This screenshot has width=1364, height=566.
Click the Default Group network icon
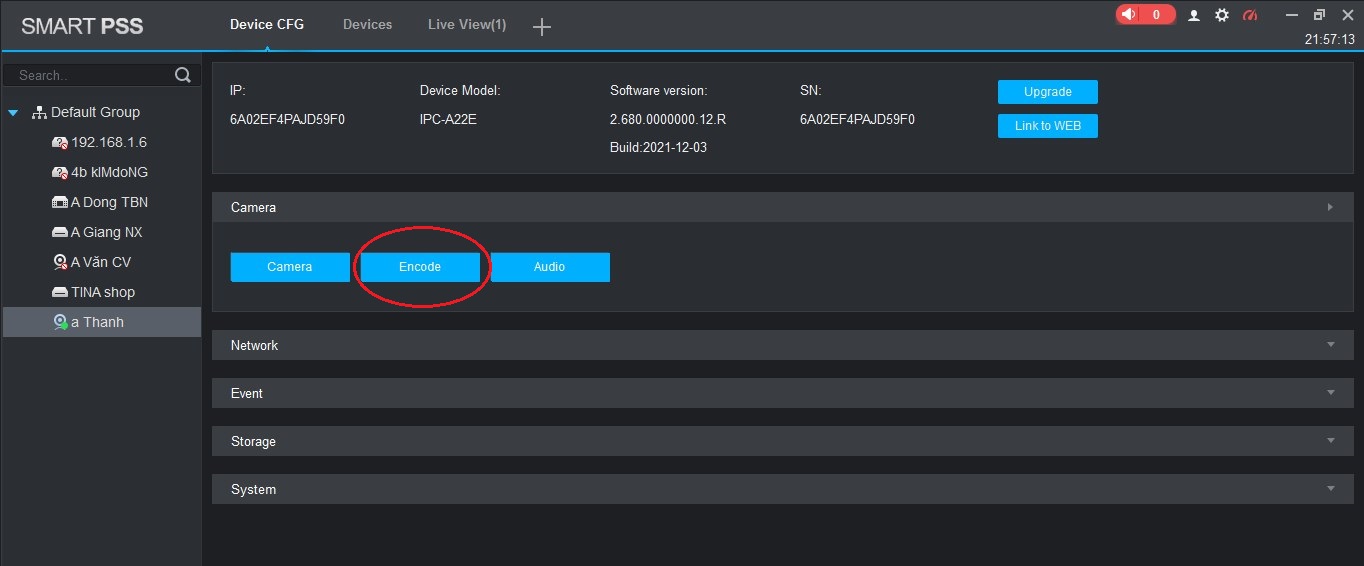[x=40, y=112]
